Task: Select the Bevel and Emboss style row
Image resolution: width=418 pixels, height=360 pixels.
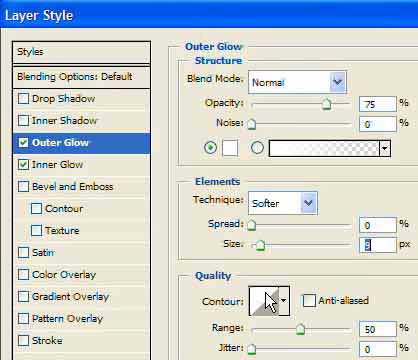Action: 81,187
